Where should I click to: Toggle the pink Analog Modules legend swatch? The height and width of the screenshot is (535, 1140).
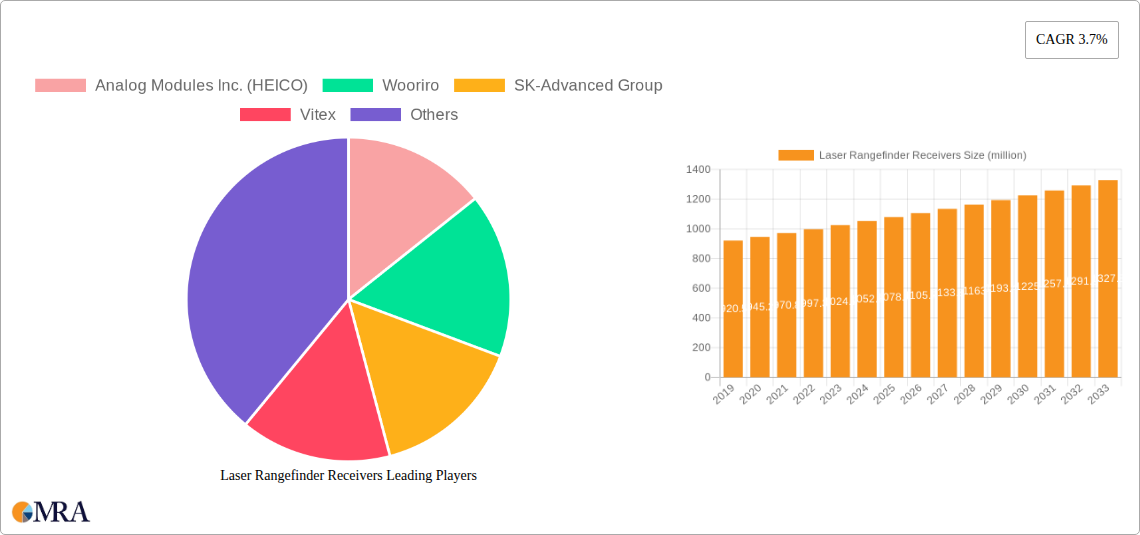pos(60,86)
